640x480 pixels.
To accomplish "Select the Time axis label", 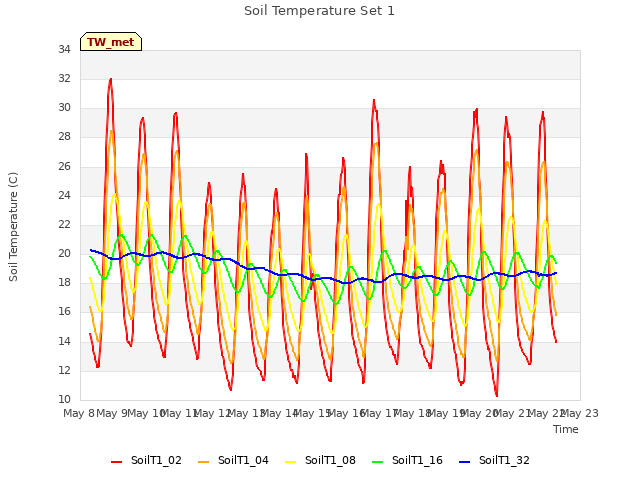I will coord(566,429).
